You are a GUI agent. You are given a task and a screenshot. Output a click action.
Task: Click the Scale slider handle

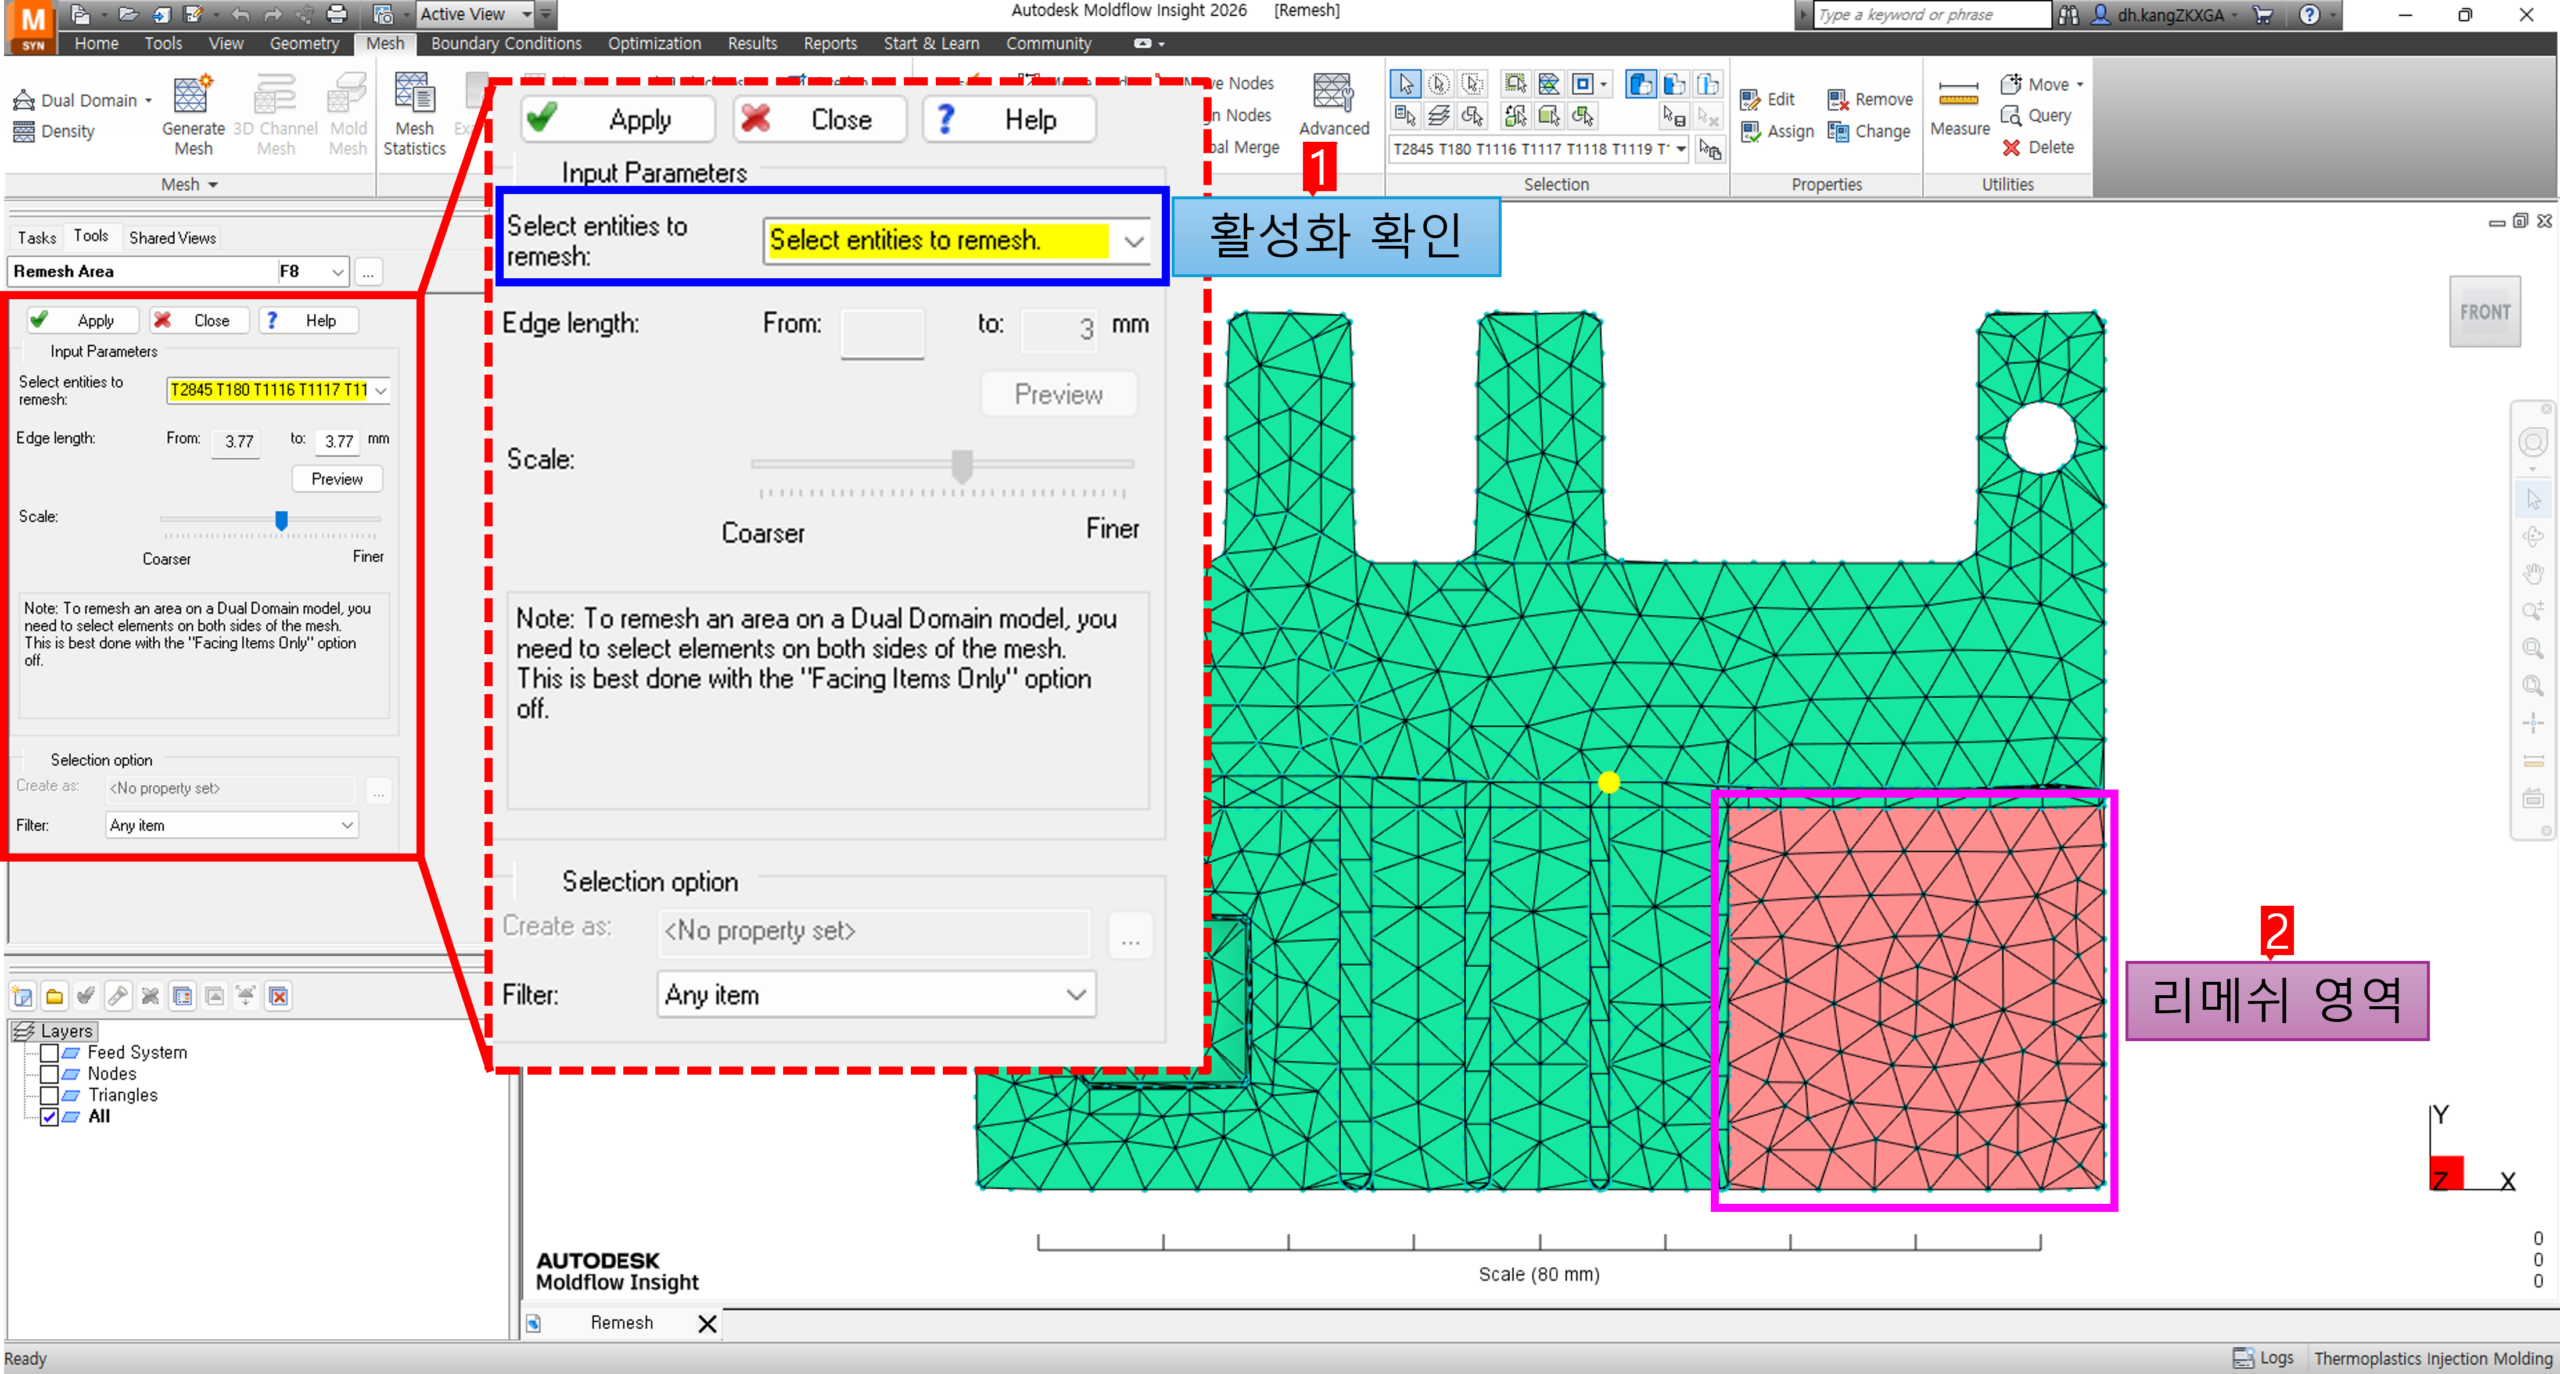[x=281, y=520]
